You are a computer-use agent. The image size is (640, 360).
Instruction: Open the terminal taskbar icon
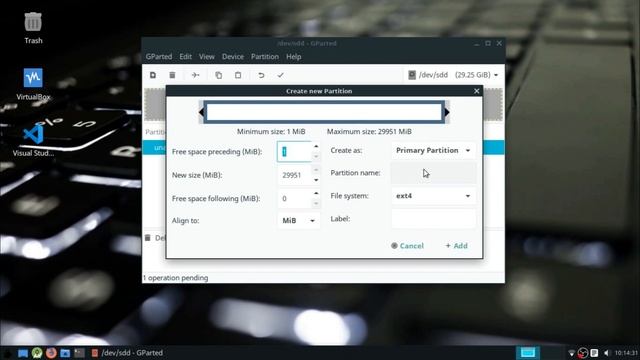pos(79,353)
